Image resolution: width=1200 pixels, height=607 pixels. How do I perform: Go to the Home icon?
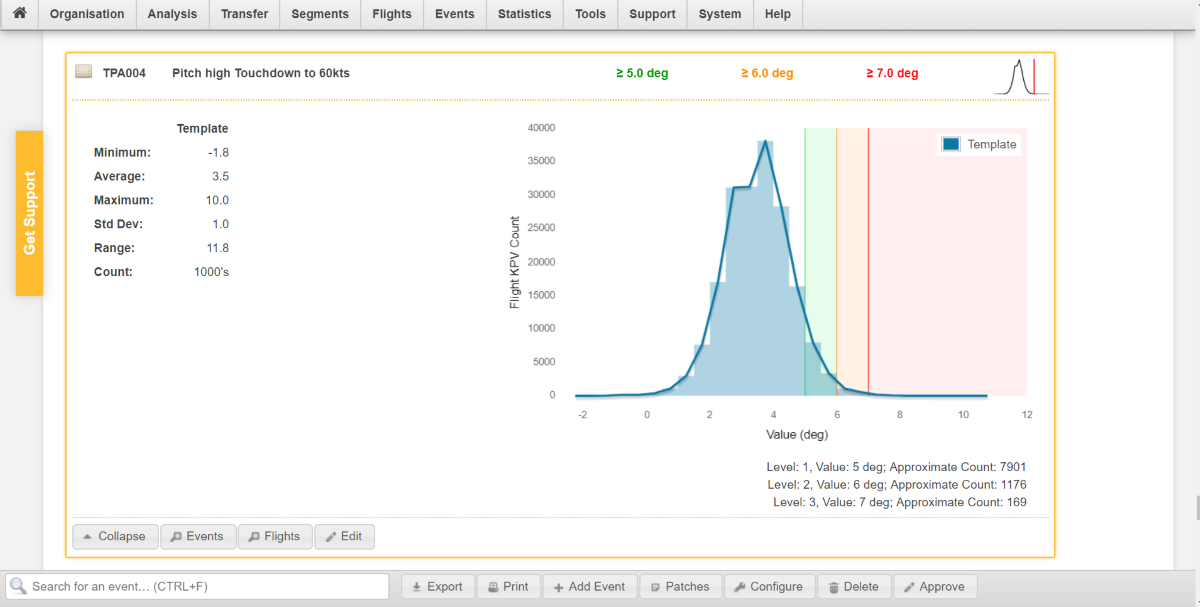[x=19, y=14]
